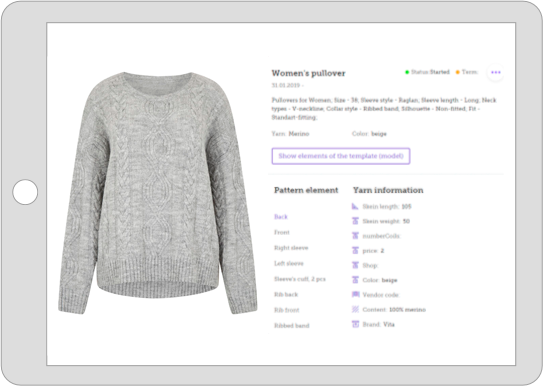543x386 pixels.
Task: Click the Yarn: Merino text
Action: pos(290,134)
